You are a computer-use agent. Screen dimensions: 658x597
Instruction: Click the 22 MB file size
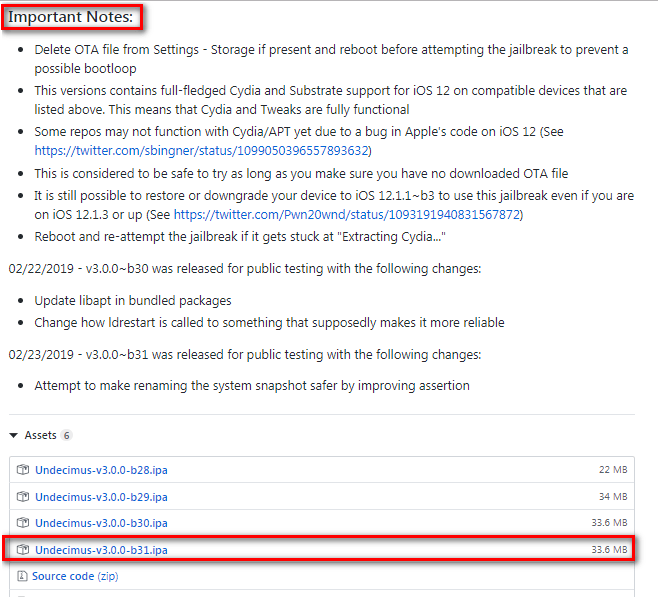[x=613, y=469]
